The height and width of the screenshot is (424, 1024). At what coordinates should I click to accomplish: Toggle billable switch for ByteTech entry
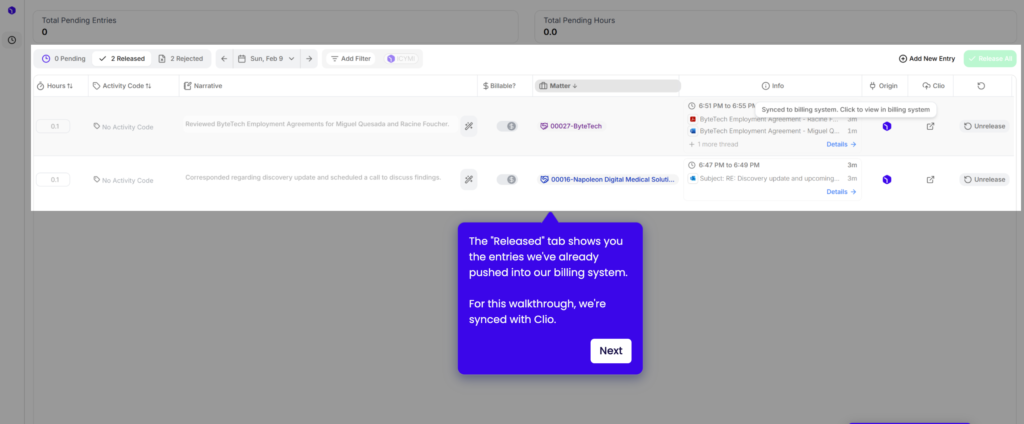click(507, 126)
